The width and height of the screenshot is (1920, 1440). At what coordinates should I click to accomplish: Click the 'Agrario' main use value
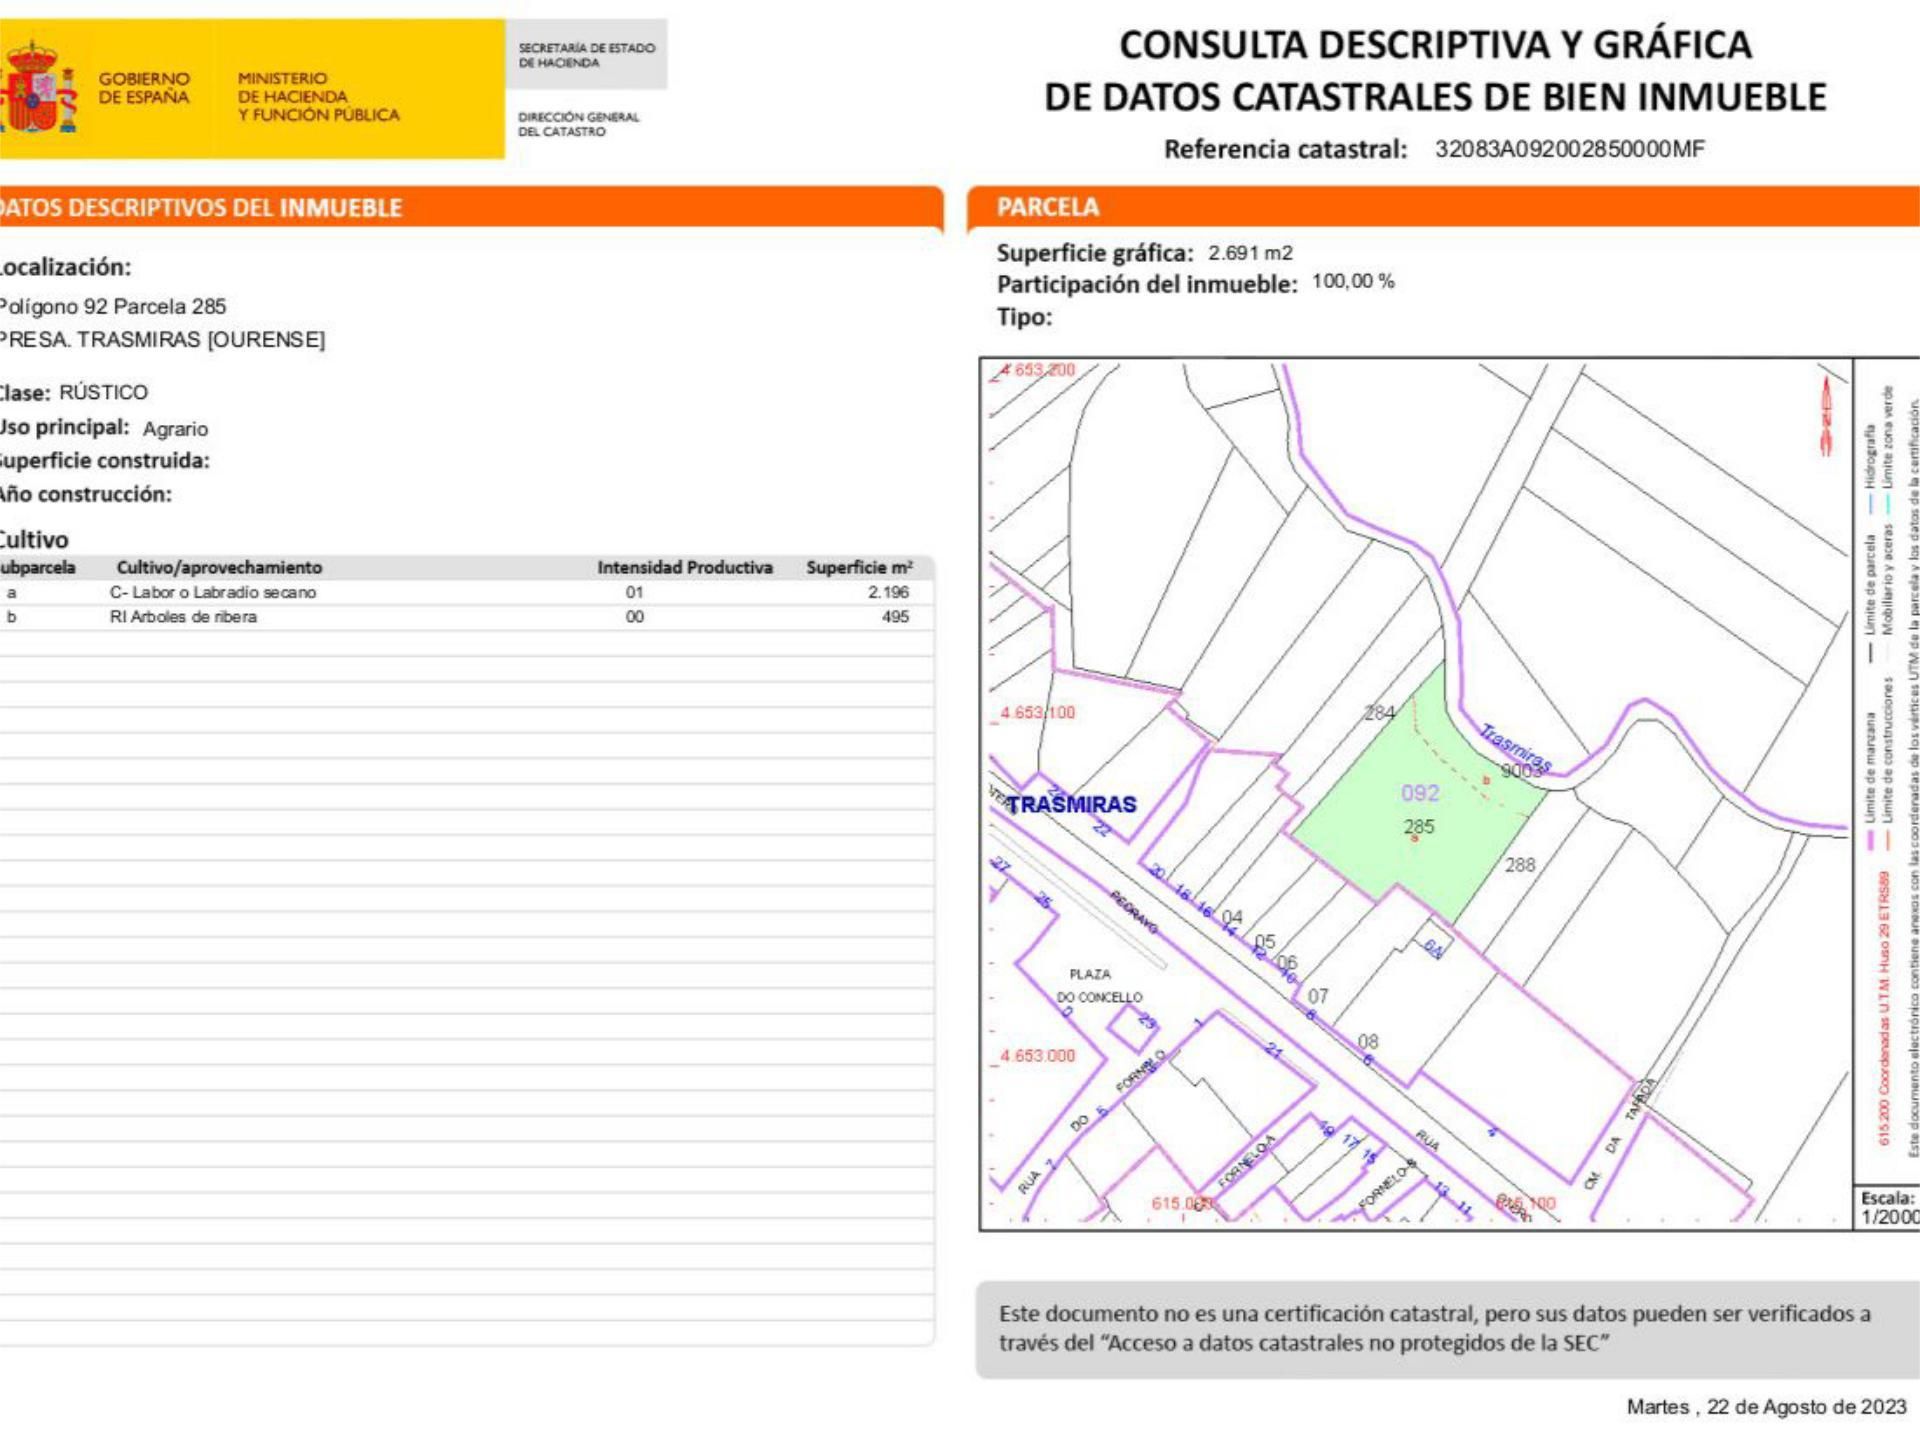pyautogui.click(x=175, y=429)
